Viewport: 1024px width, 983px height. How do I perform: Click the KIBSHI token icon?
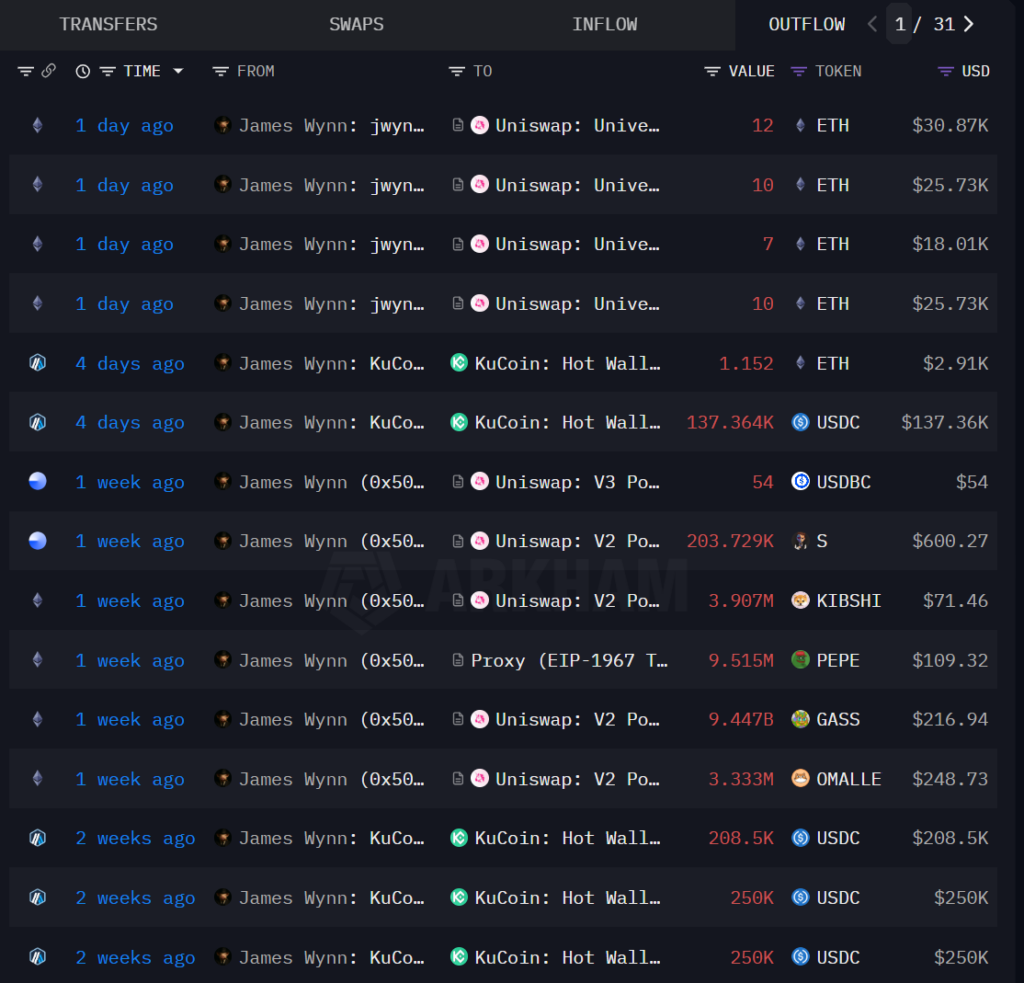[x=801, y=600]
